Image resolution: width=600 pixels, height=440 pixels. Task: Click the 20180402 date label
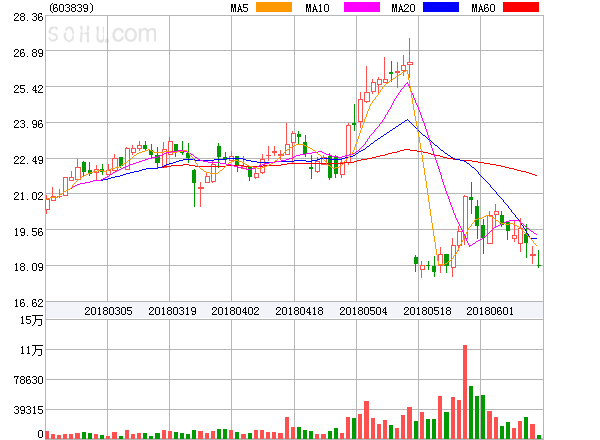[x=235, y=311]
